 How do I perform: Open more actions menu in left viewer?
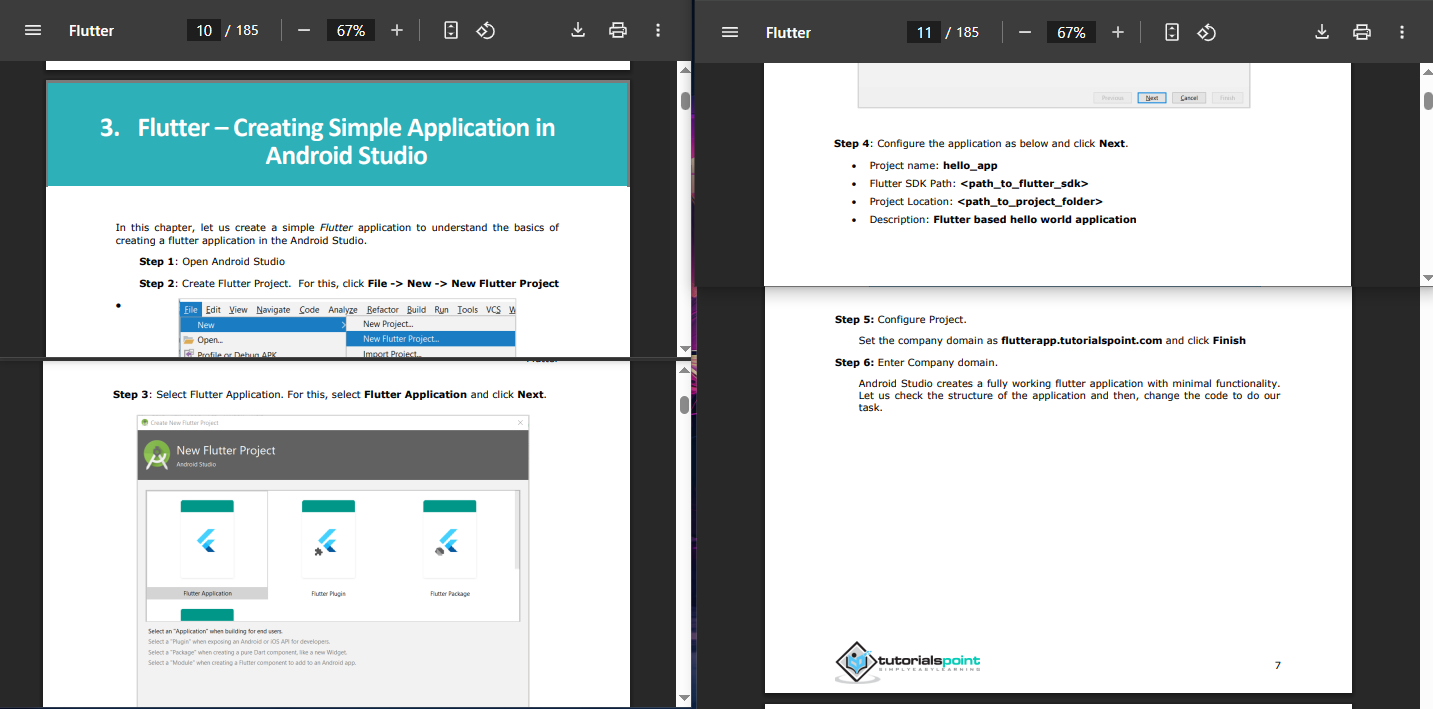[658, 30]
